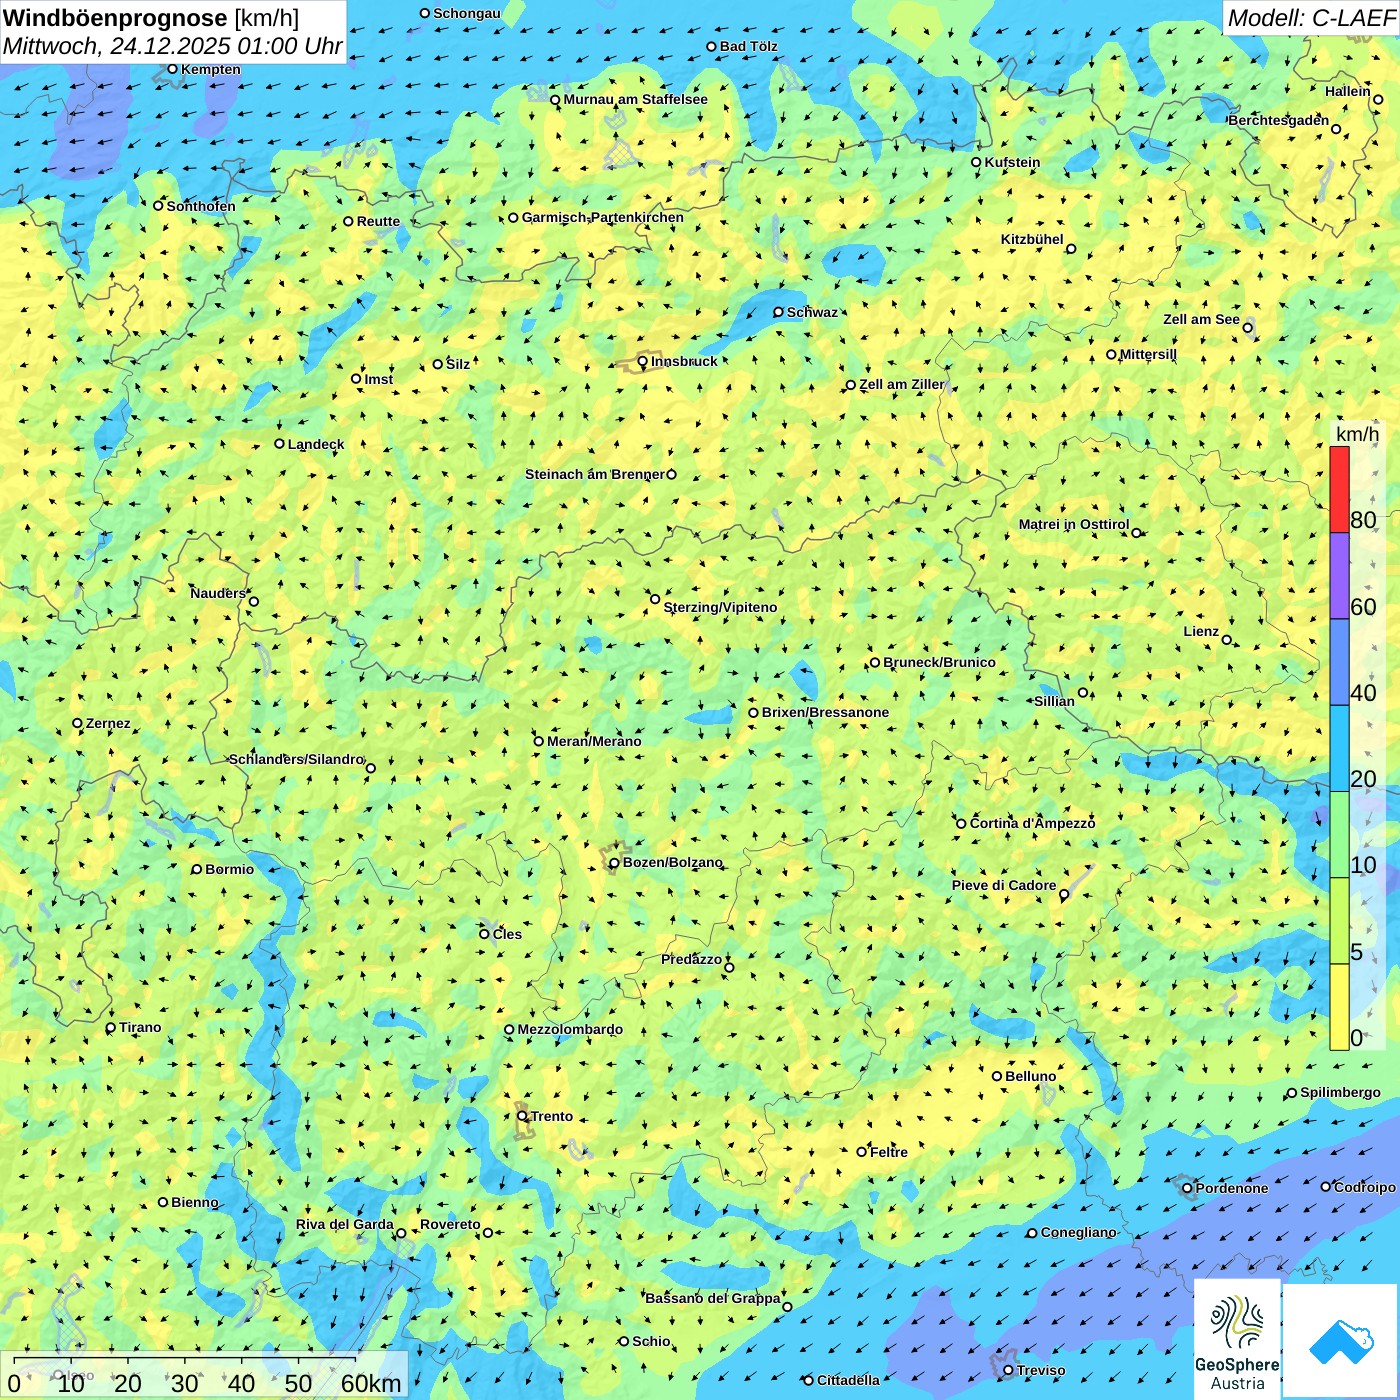Click the "Riva del Garda" label

[x=345, y=1224]
